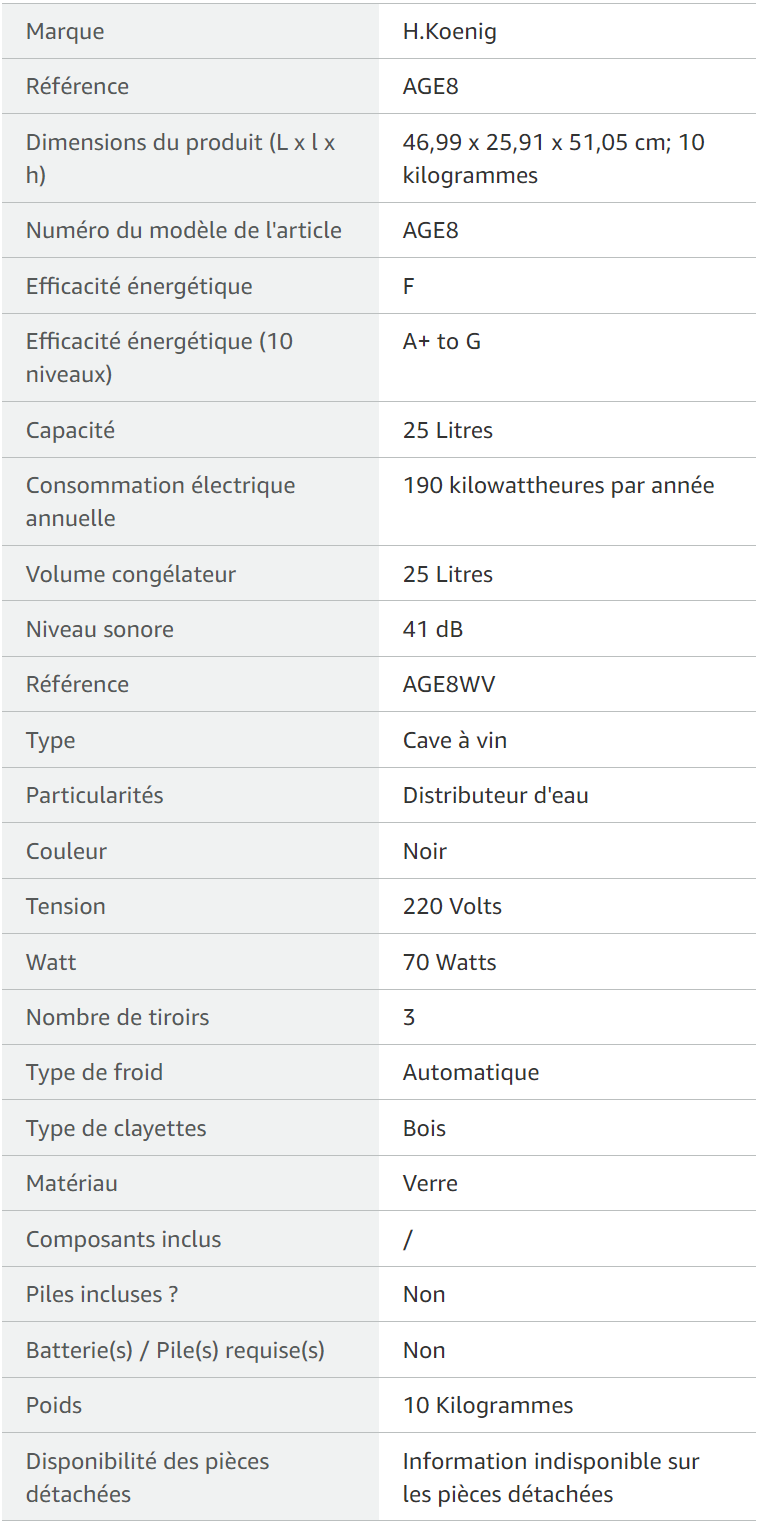
Task: Click the Capacité 25 Litres value
Action: [447, 431]
